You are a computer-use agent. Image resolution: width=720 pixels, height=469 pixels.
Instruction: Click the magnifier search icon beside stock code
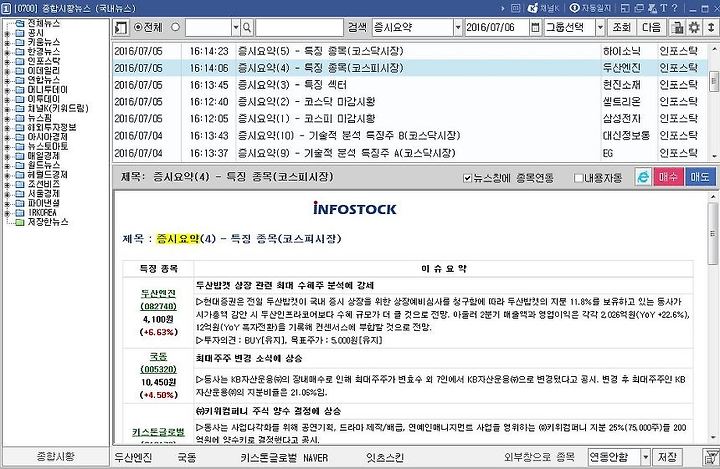pyautogui.click(x=247, y=28)
